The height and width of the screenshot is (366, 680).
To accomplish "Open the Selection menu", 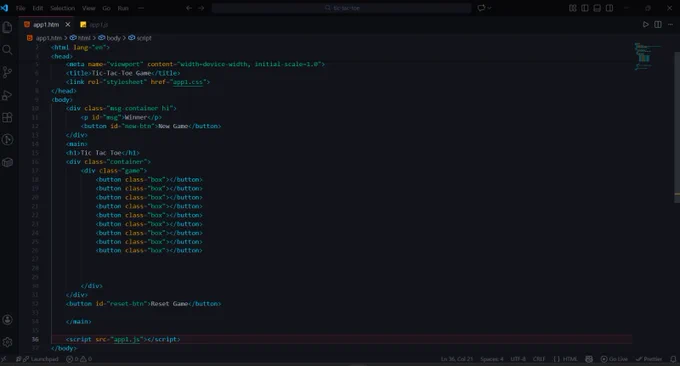I will pyautogui.click(x=62, y=8).
